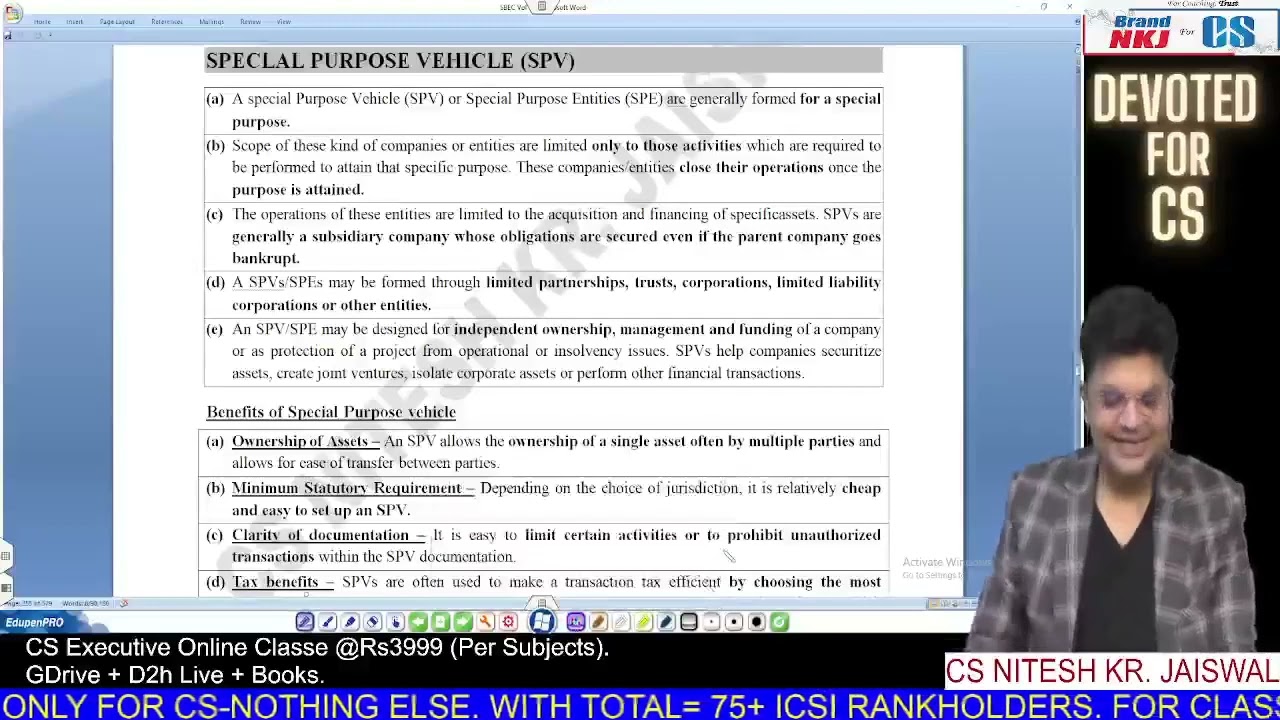Click the green refresh icon in Edupen toolbar
1280x720 pixels.
[x=779, y=622]
